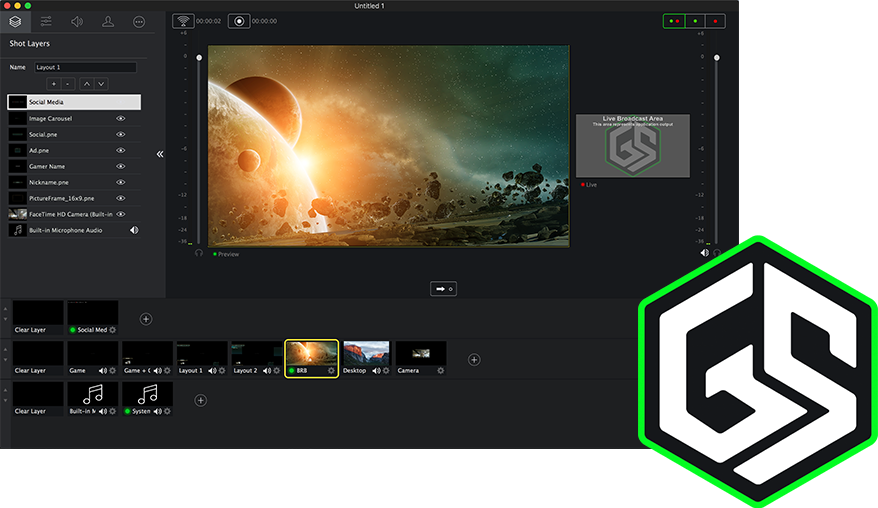The width and height of the screenshot is (878, 508).
Task: Select the Social Media shot thumbnail
Action: point(92,313)
